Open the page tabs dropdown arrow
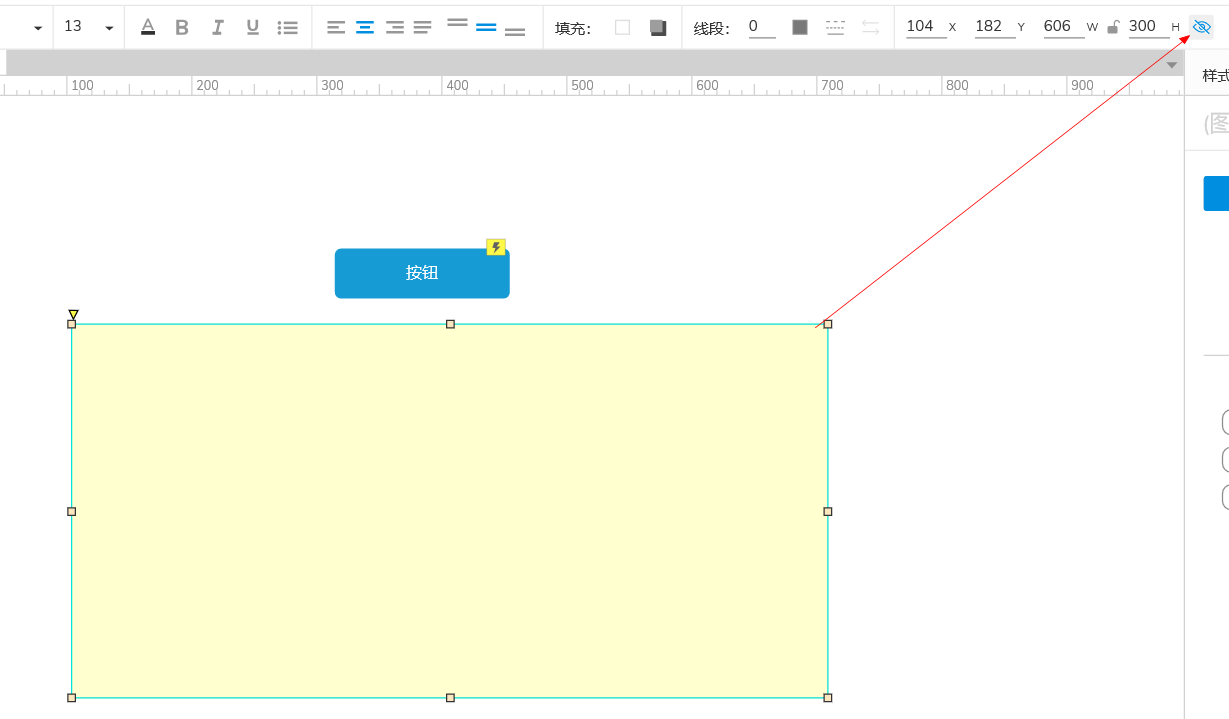The width and height of the screenshot is (1229, 719). coord(1172,64)
